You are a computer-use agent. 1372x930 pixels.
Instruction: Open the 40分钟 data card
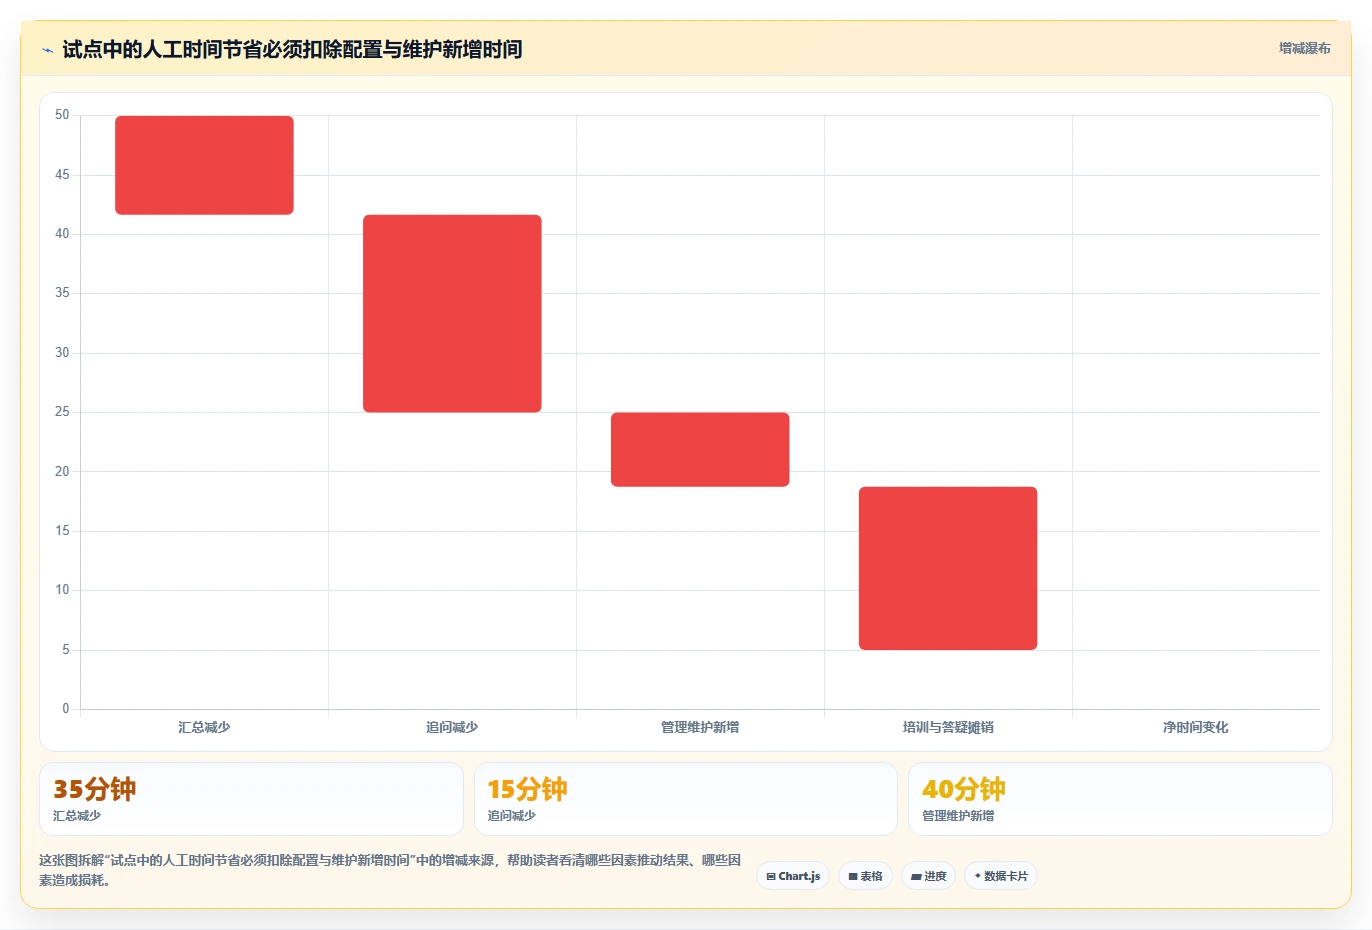pos(1120,799)
